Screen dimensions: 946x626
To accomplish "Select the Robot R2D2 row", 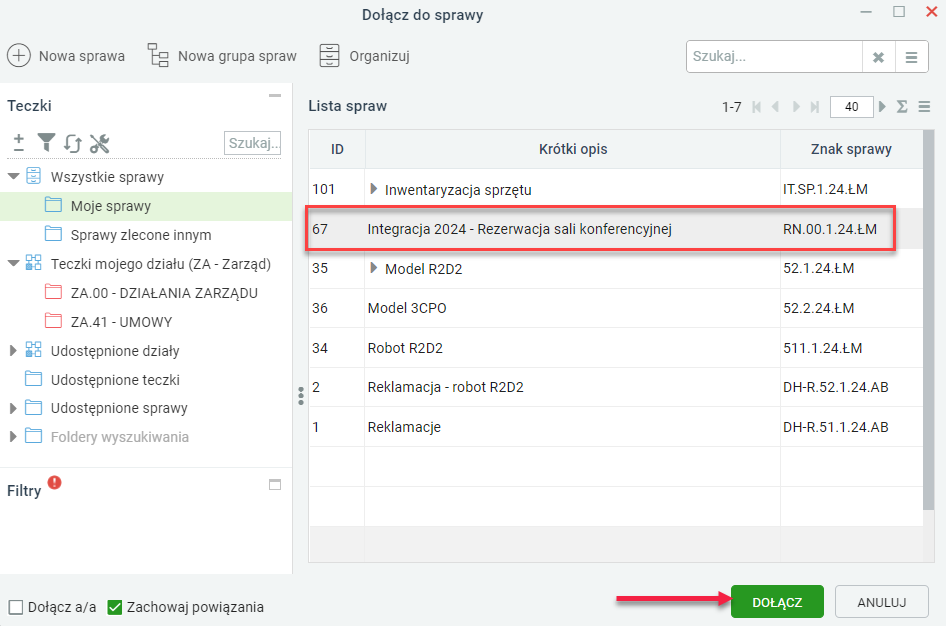I will 616,348.
